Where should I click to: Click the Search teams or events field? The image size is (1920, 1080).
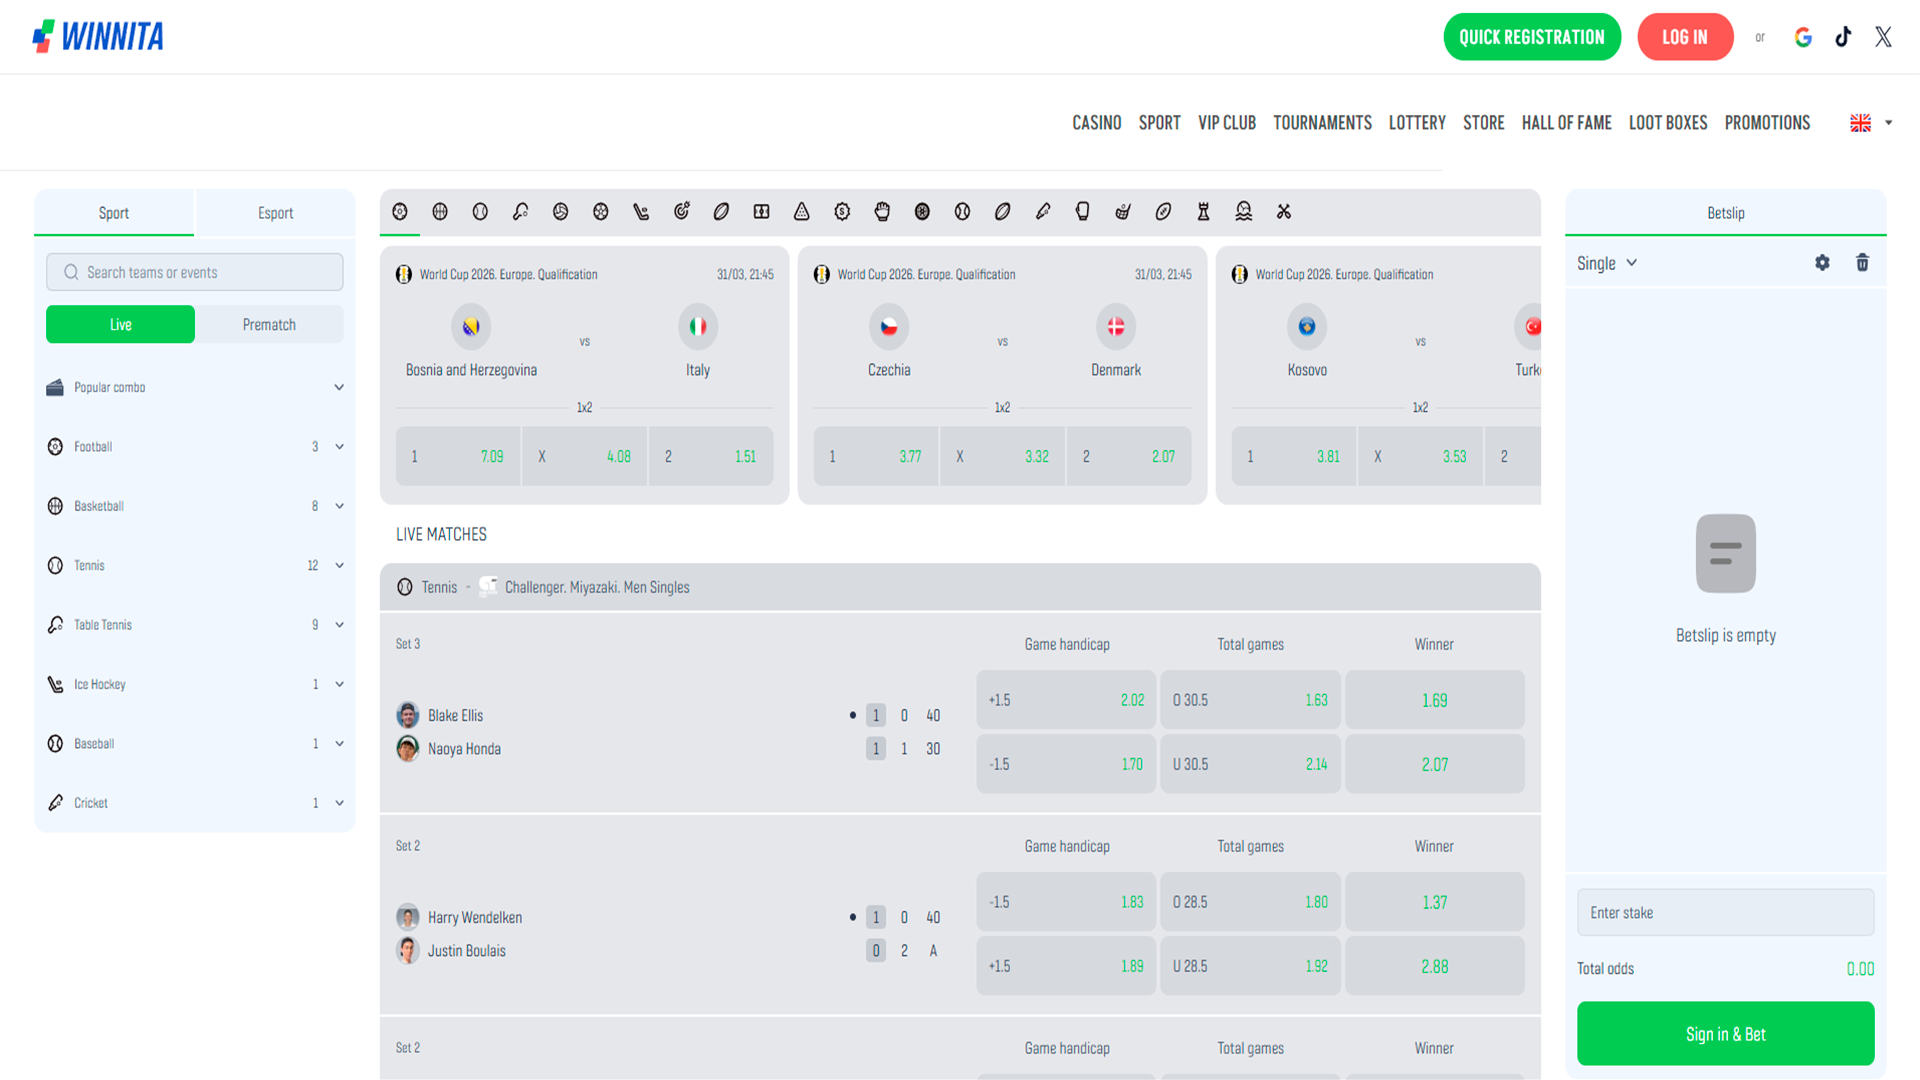[194, 271]
